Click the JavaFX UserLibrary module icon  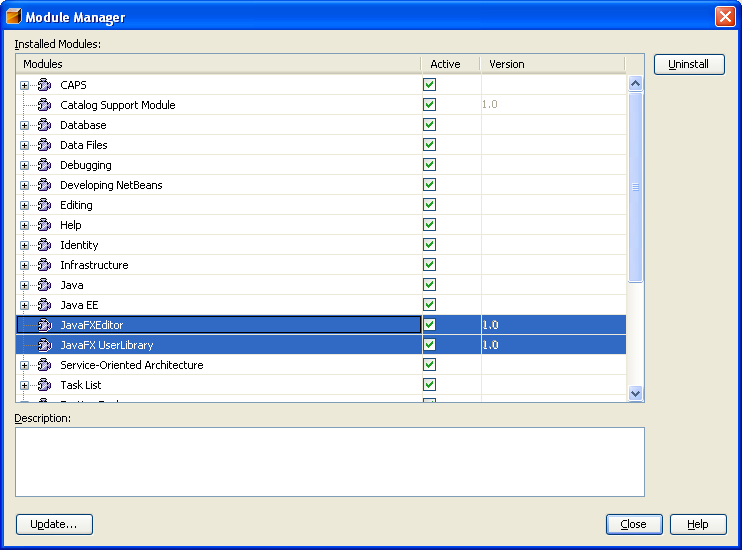(44, 345)
